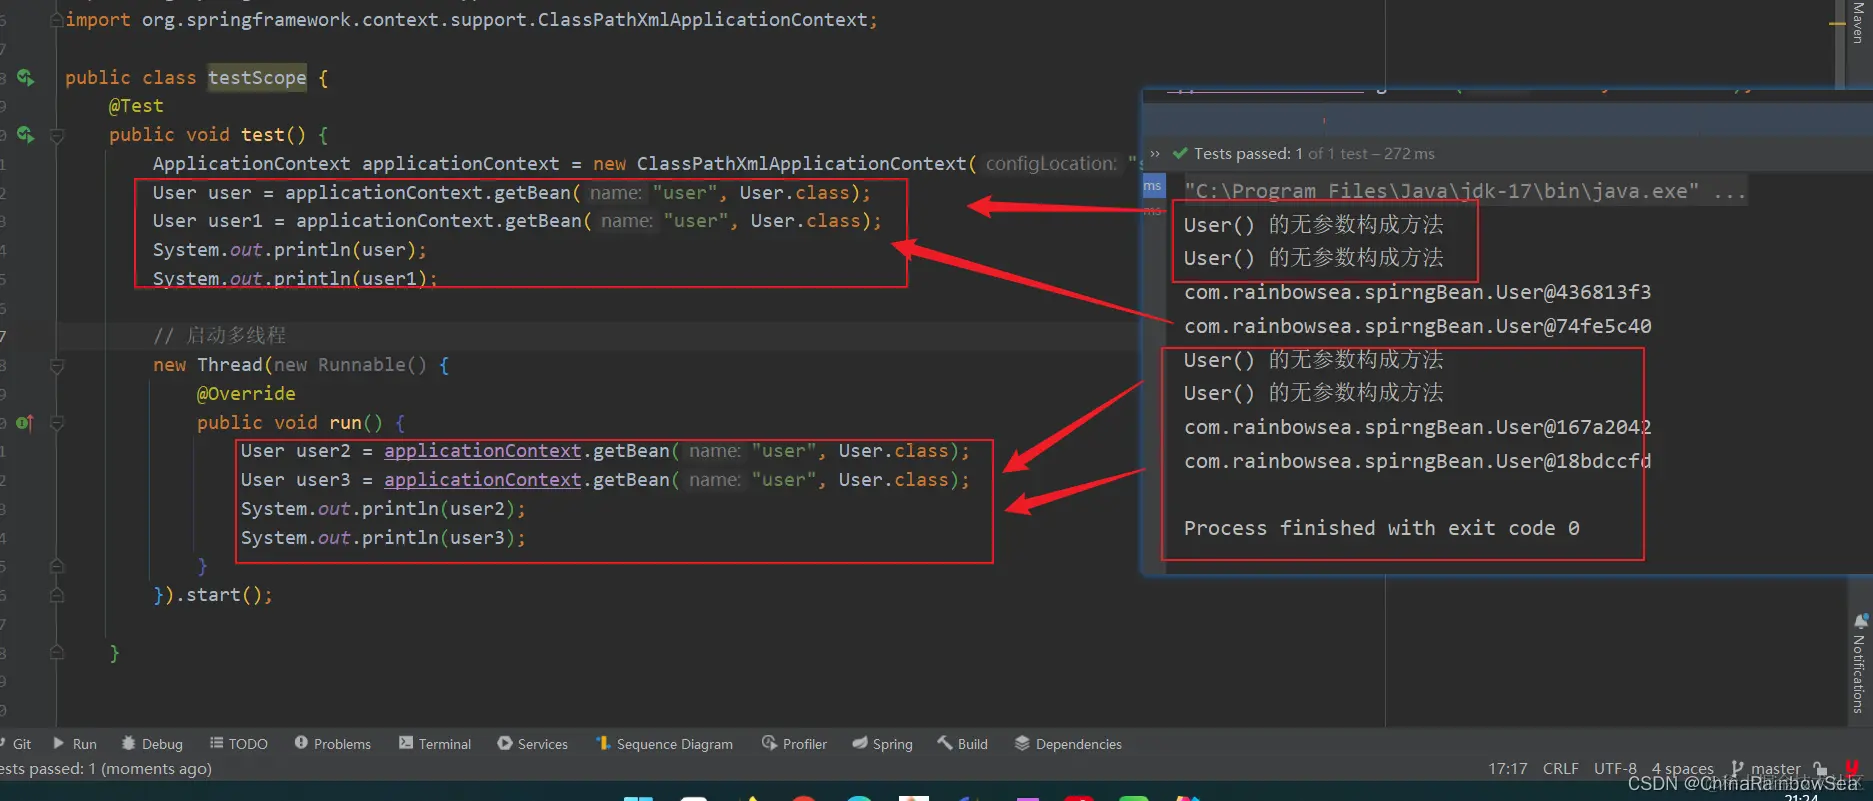Viewport: 1873px width, 801px height.
Task: Click the java.exe command line in console
Action: (1466, 191)
